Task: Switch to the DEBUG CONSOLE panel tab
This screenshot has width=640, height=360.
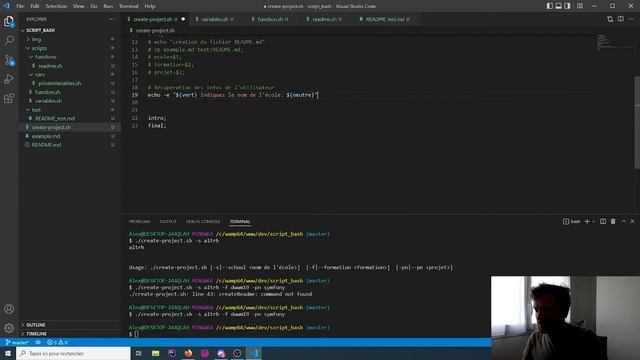Action: (203, 222)
